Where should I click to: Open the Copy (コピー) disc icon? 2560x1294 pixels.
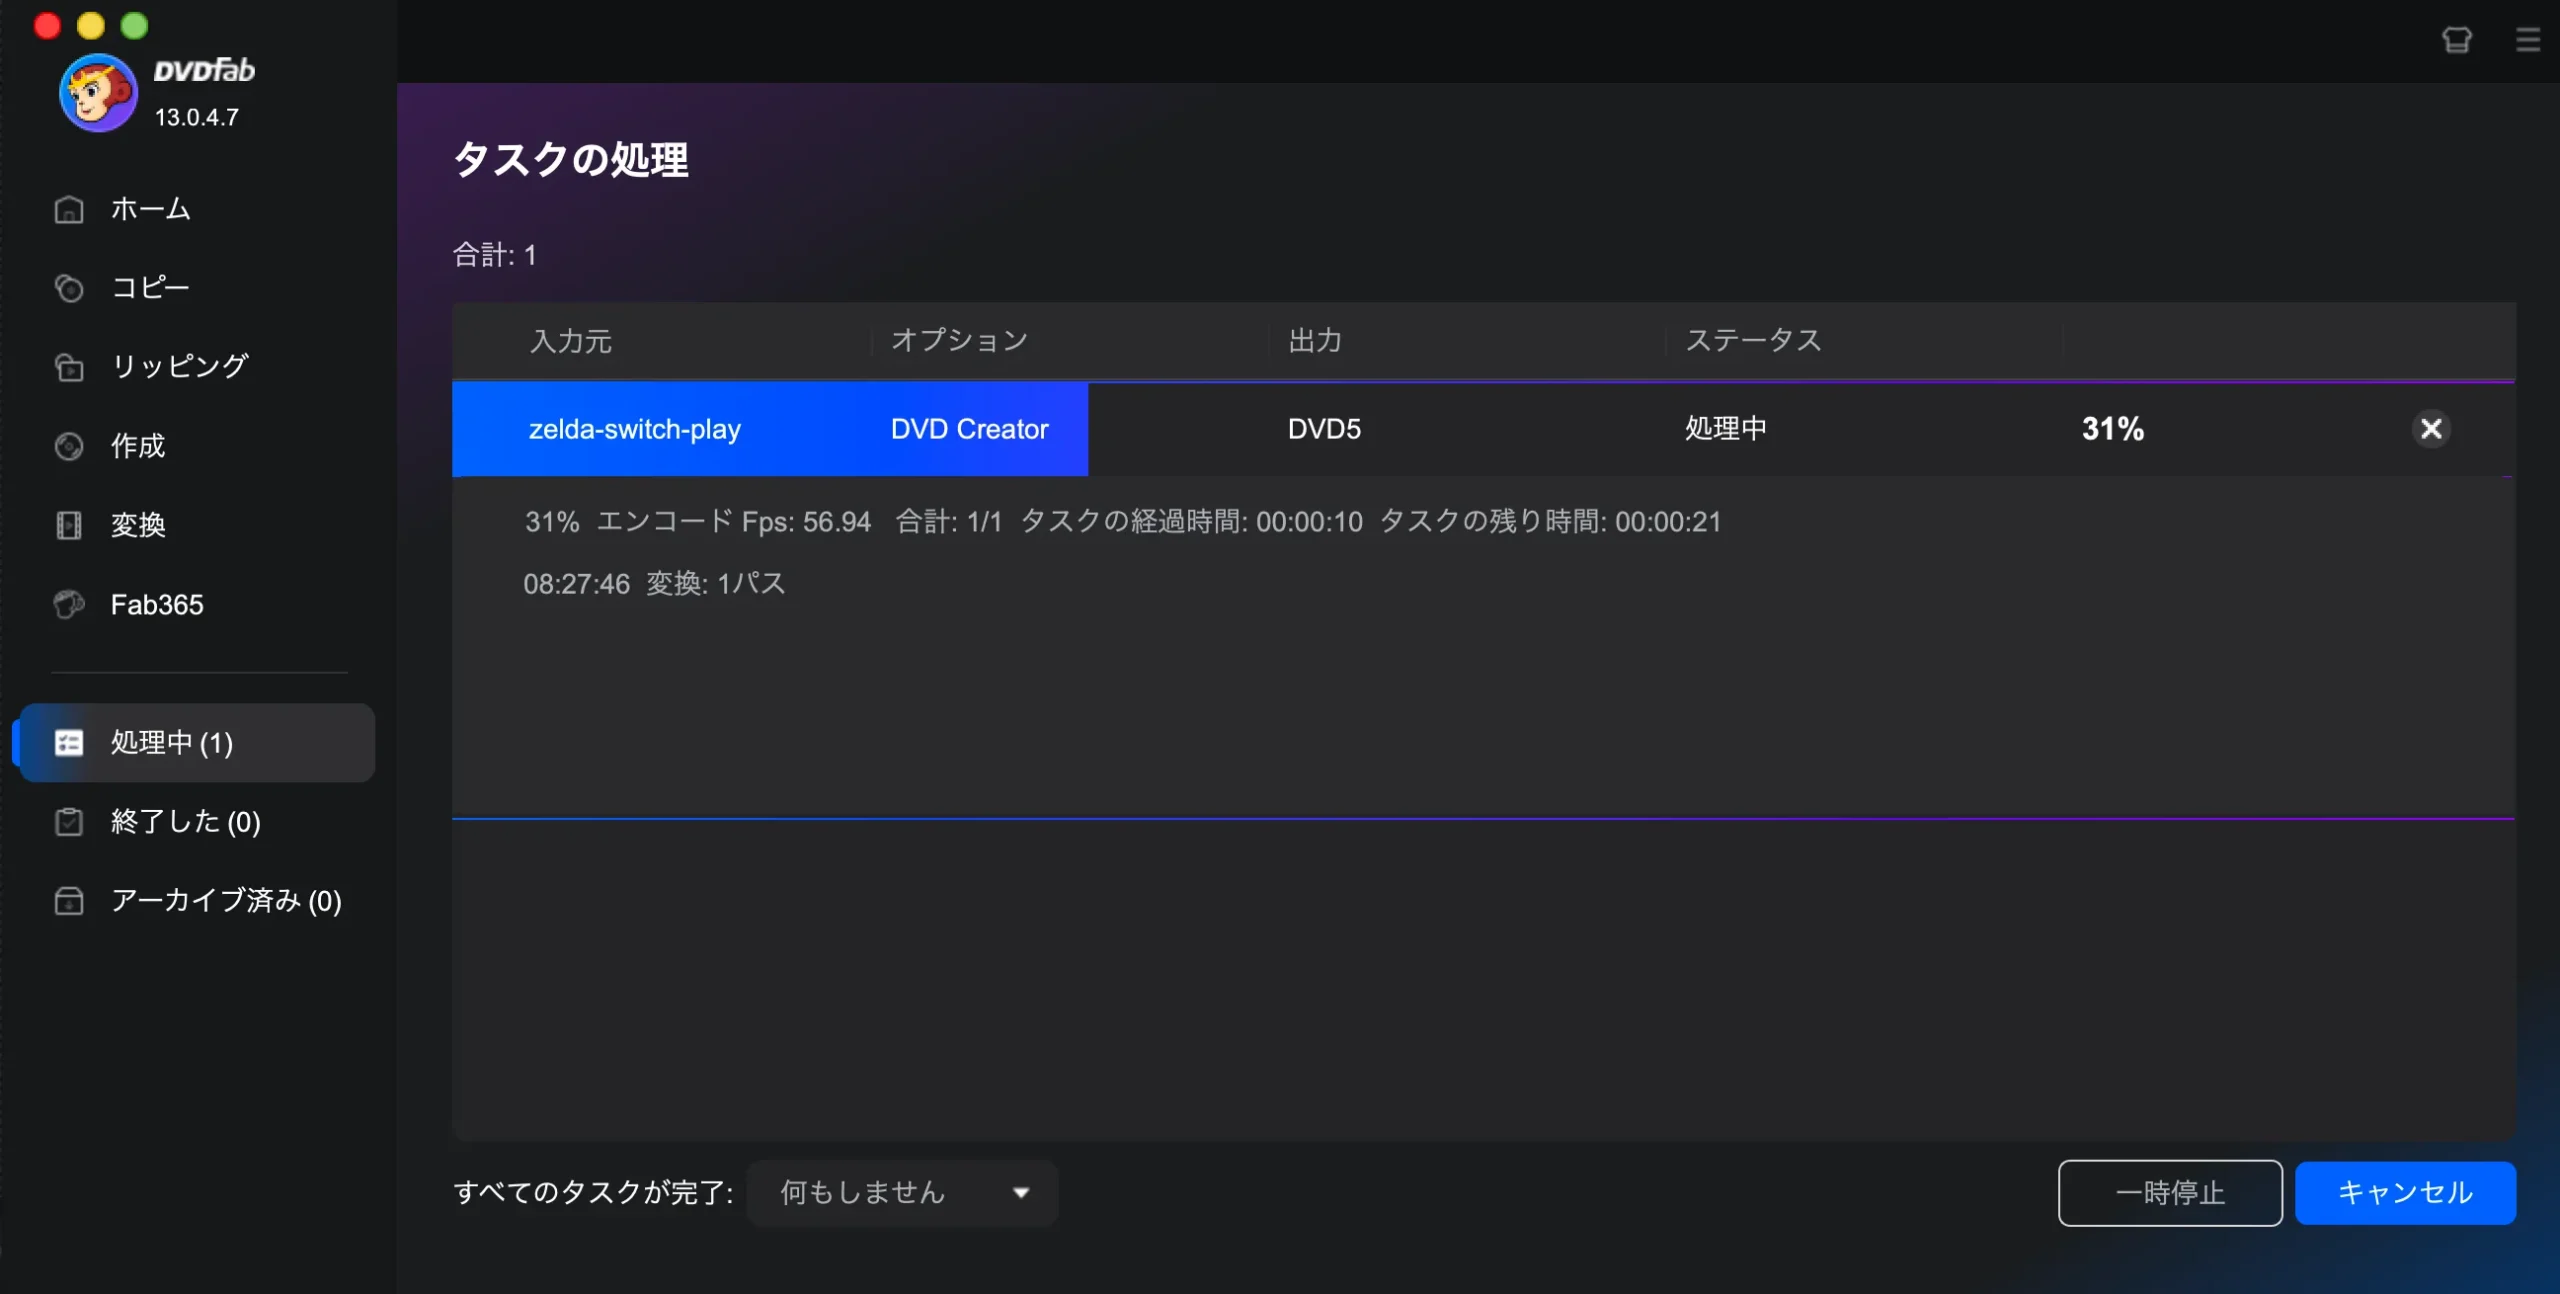(69, 288)
